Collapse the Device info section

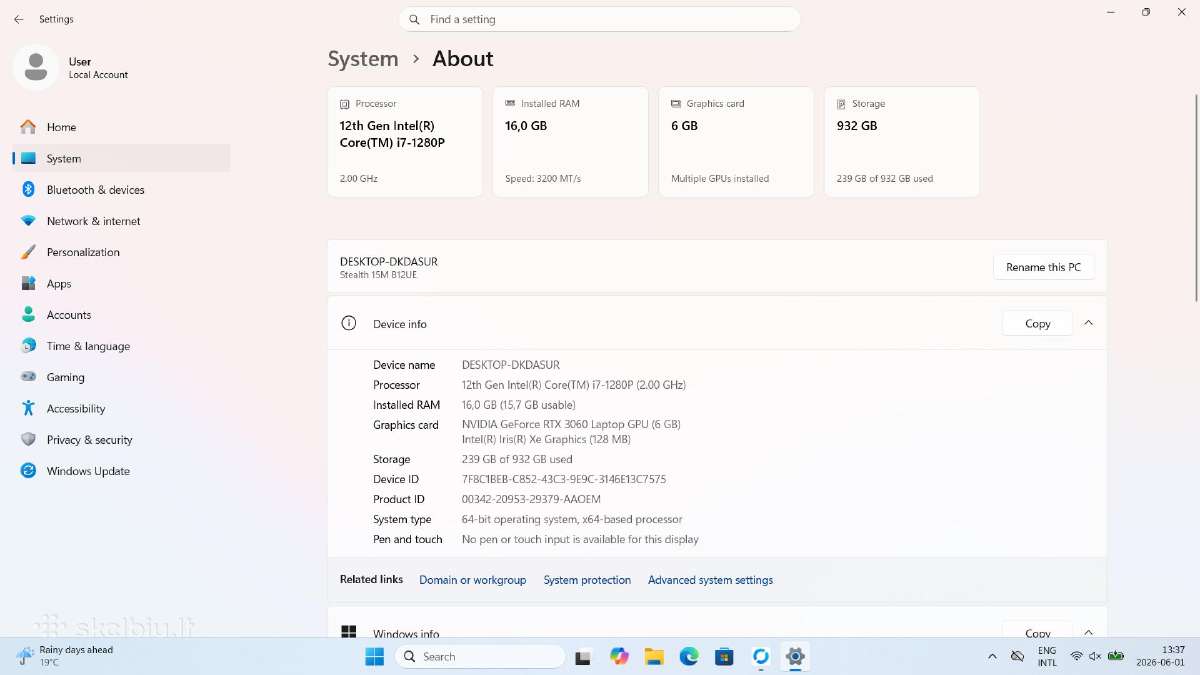point(1088,323)
